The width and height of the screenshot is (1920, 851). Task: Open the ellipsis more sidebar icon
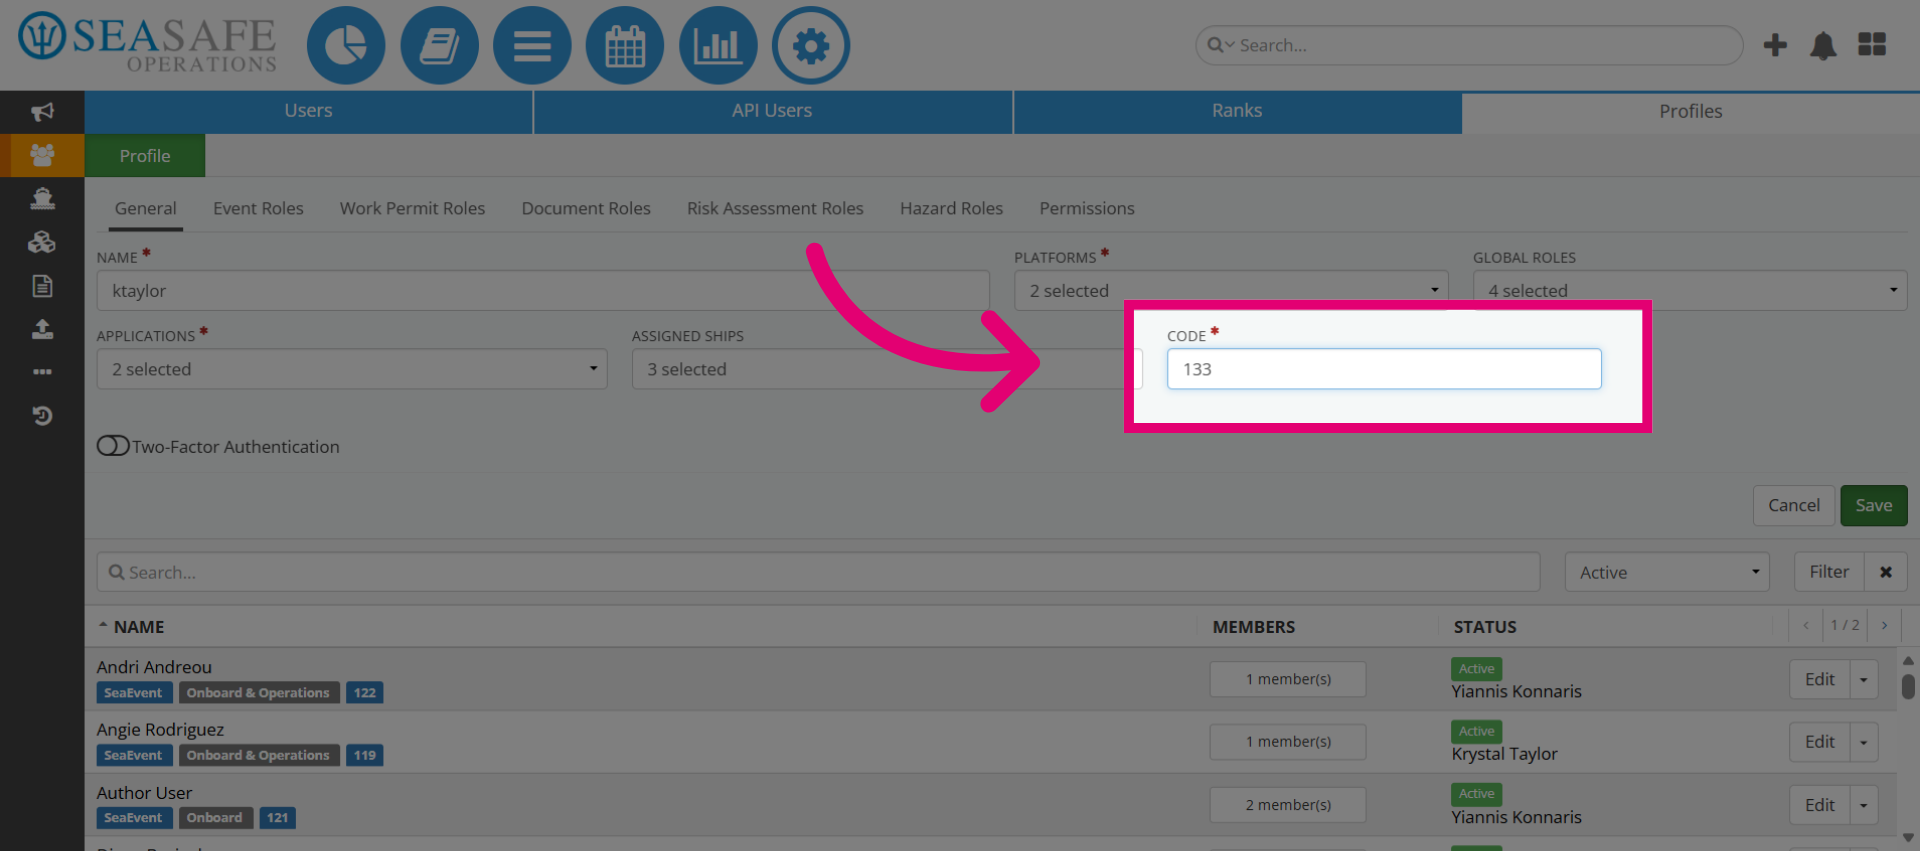point(42,372)
